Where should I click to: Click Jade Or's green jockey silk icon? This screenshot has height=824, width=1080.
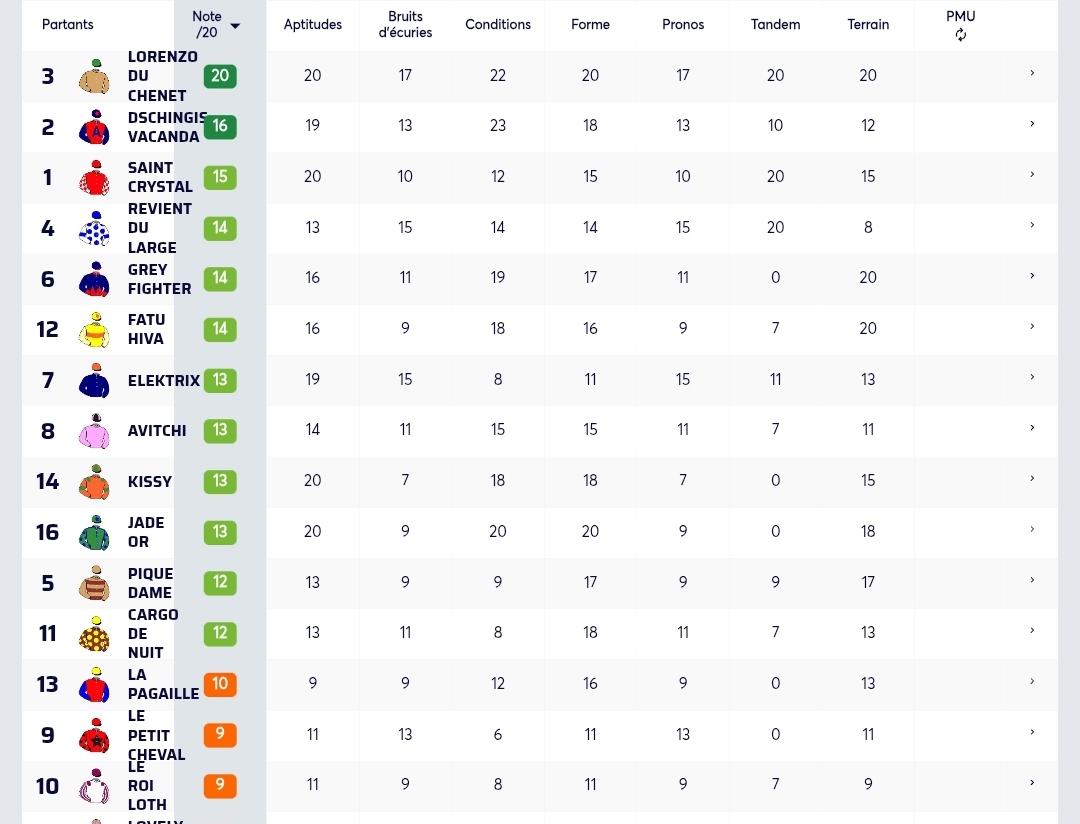pos(94,533)
